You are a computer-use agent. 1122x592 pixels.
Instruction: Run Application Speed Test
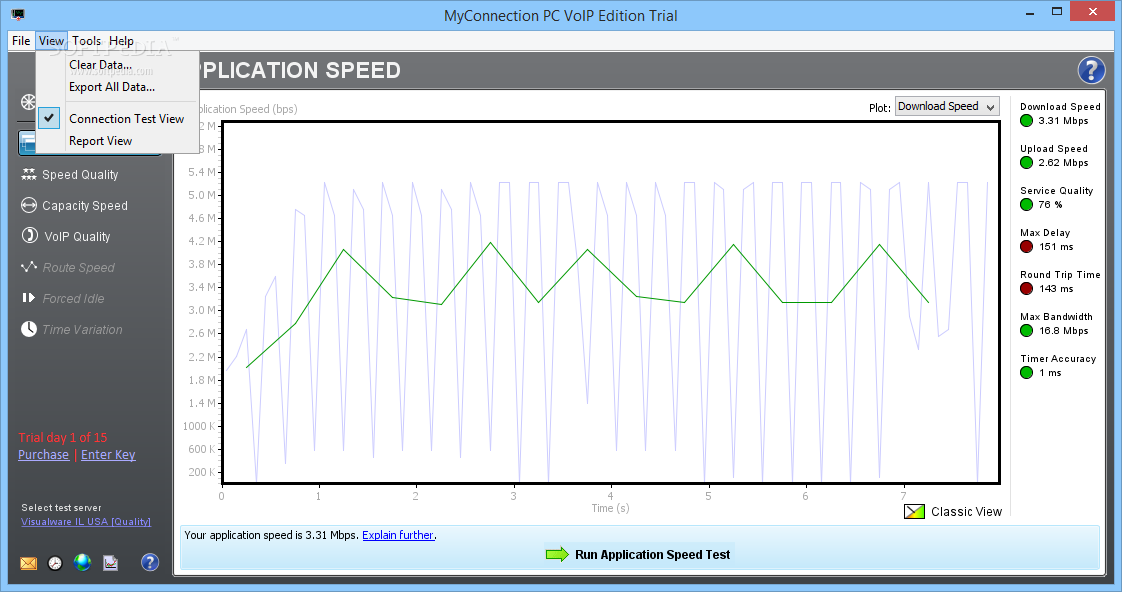click(638, 555)
